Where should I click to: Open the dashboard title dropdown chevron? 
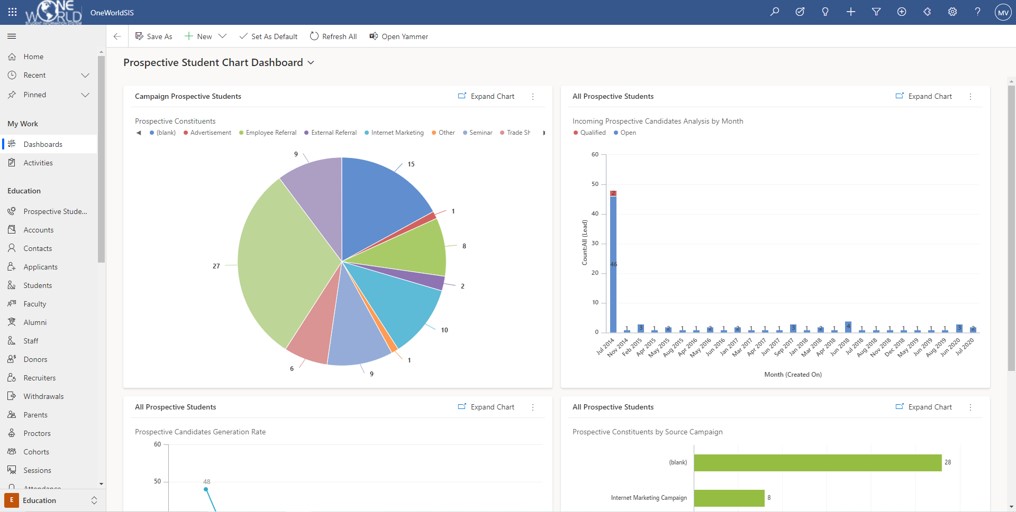[x=311, y=63]
